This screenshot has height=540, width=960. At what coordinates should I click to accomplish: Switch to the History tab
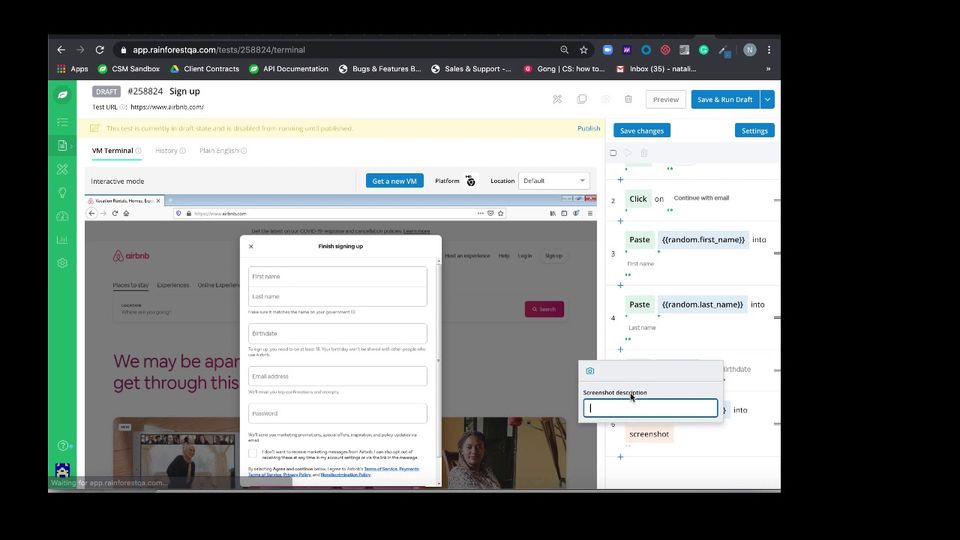pos(166,151)
